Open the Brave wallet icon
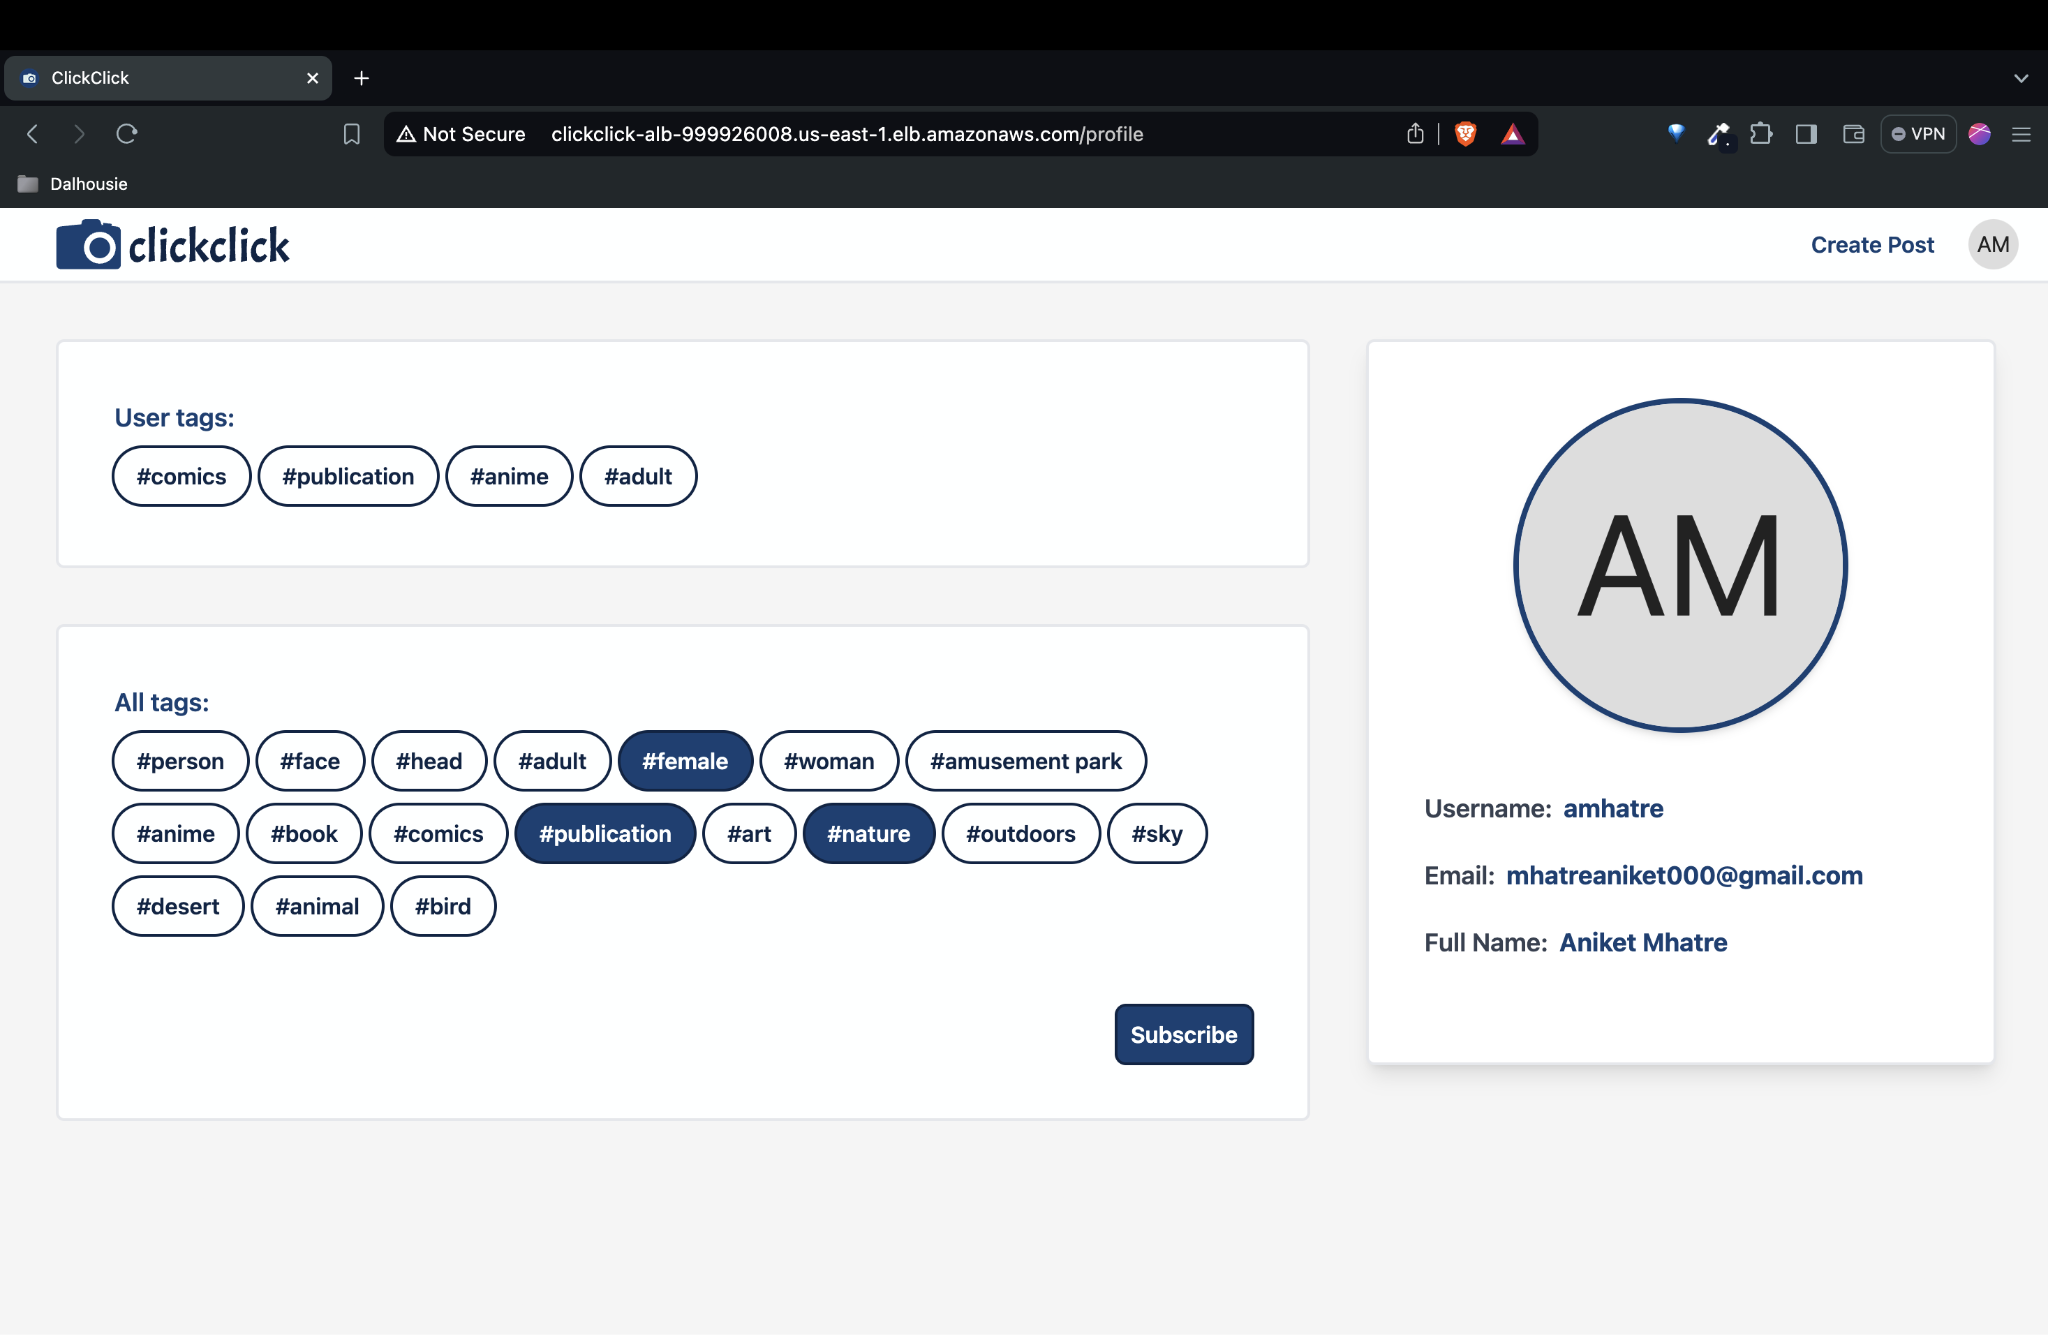The image size is (2048, 1335). [x=1853, y=134]
